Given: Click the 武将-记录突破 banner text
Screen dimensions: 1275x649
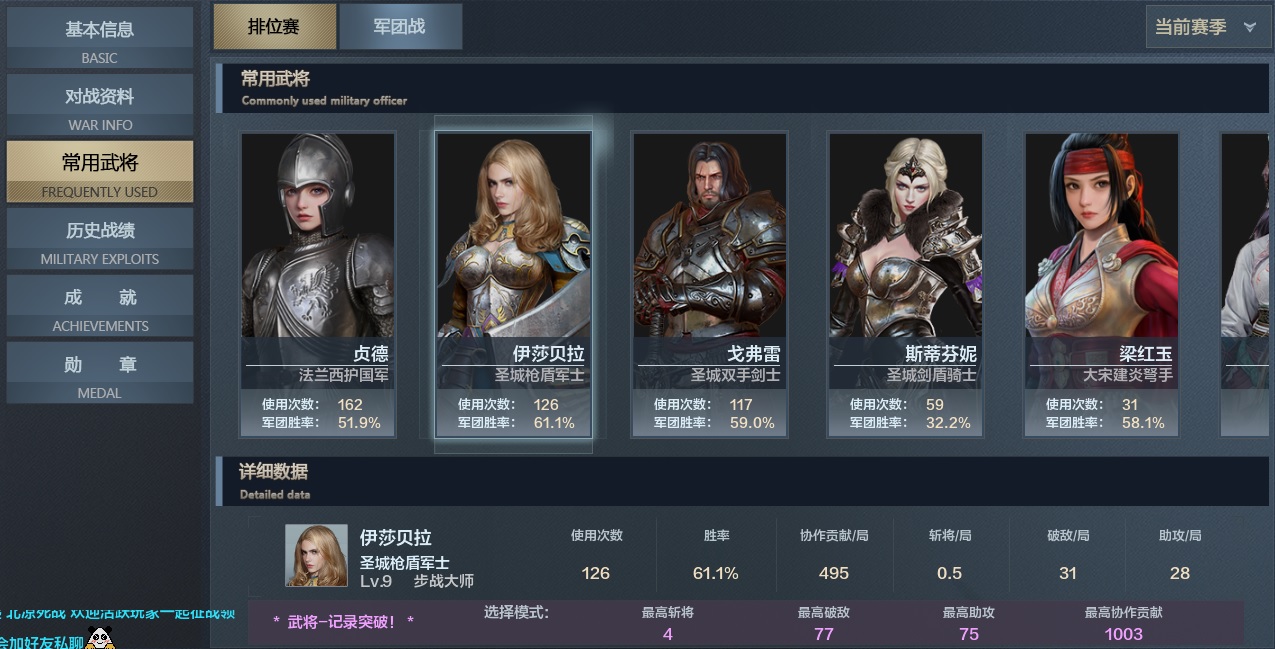Looking at the screenshot, I should click(x=343, y=622).
